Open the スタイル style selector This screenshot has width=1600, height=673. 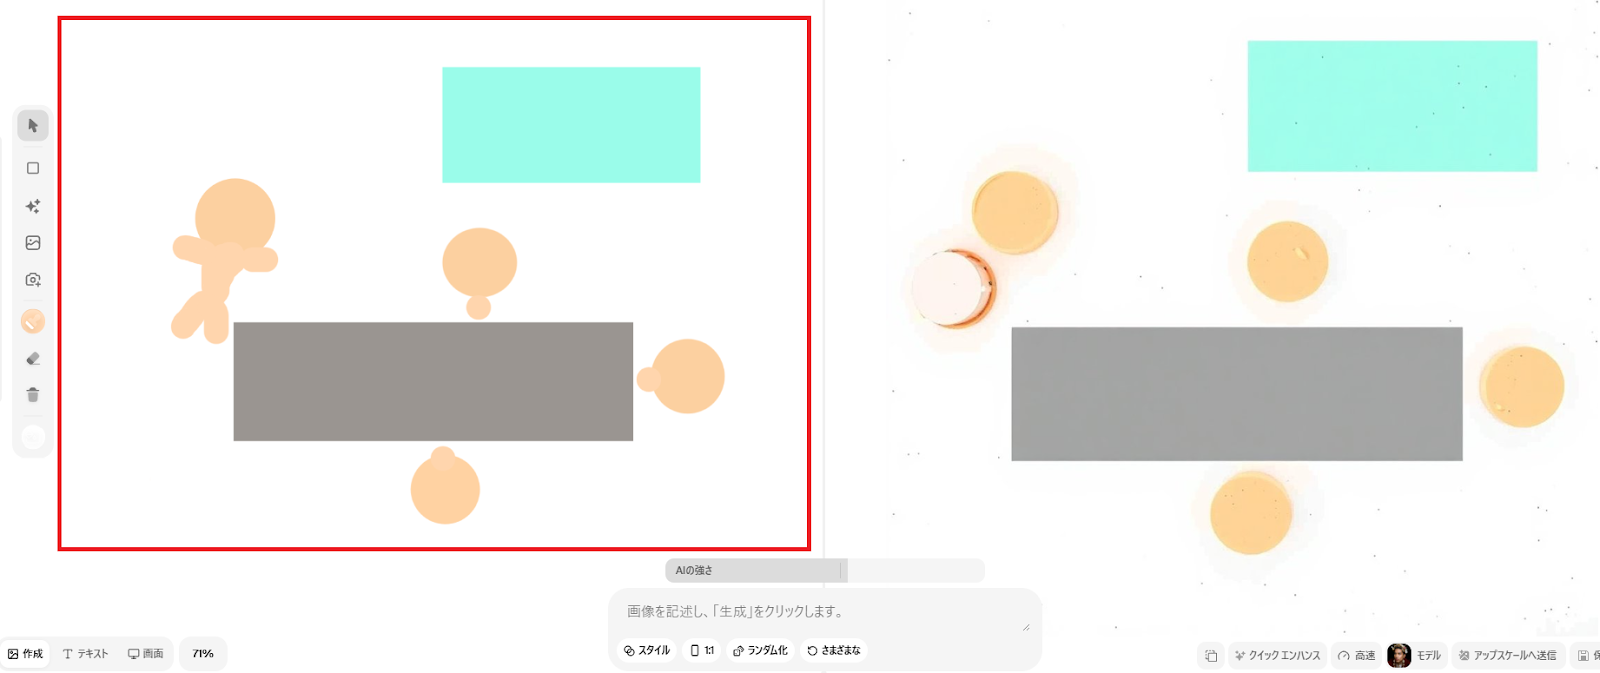[x=647, y=651]
